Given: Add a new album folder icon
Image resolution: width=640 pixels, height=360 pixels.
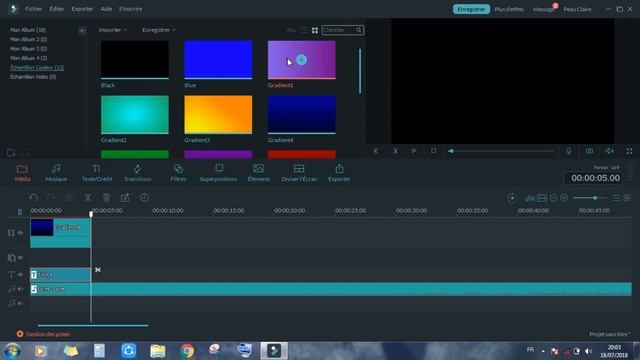Looking at the screenshot, I should point(11,153).
